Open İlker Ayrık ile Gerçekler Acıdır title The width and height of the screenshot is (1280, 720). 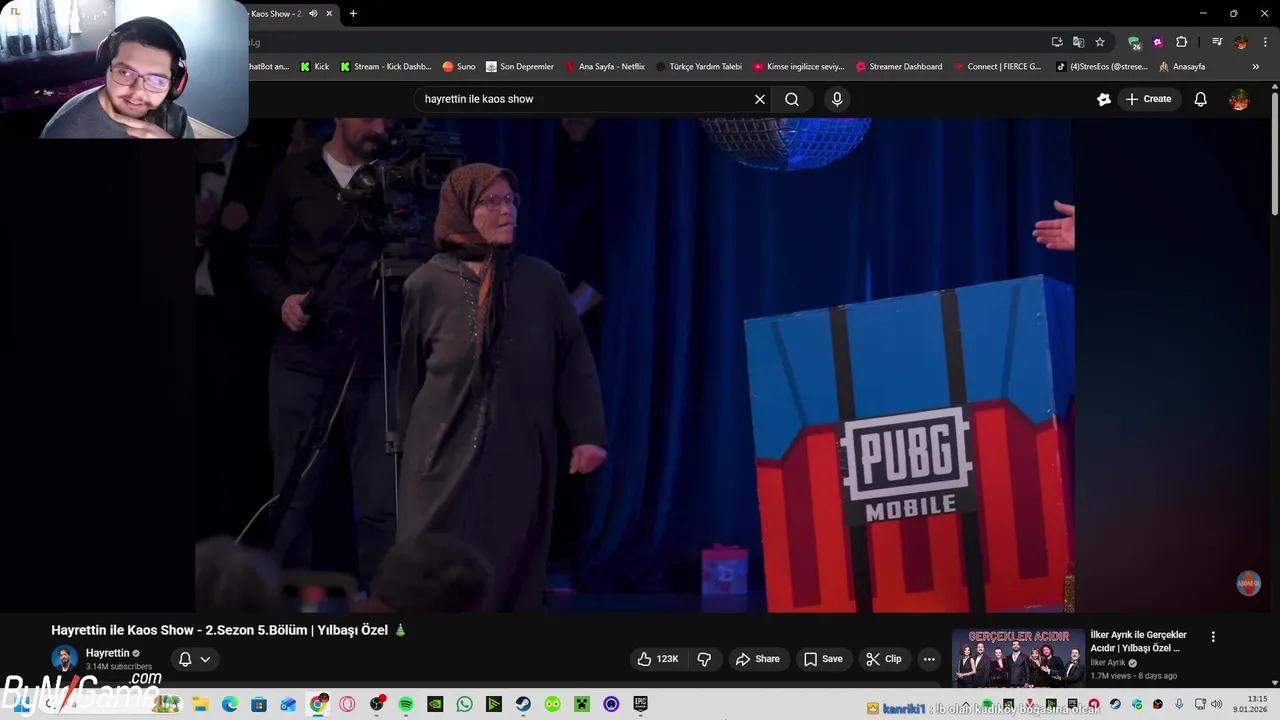tap(1139, 641)
